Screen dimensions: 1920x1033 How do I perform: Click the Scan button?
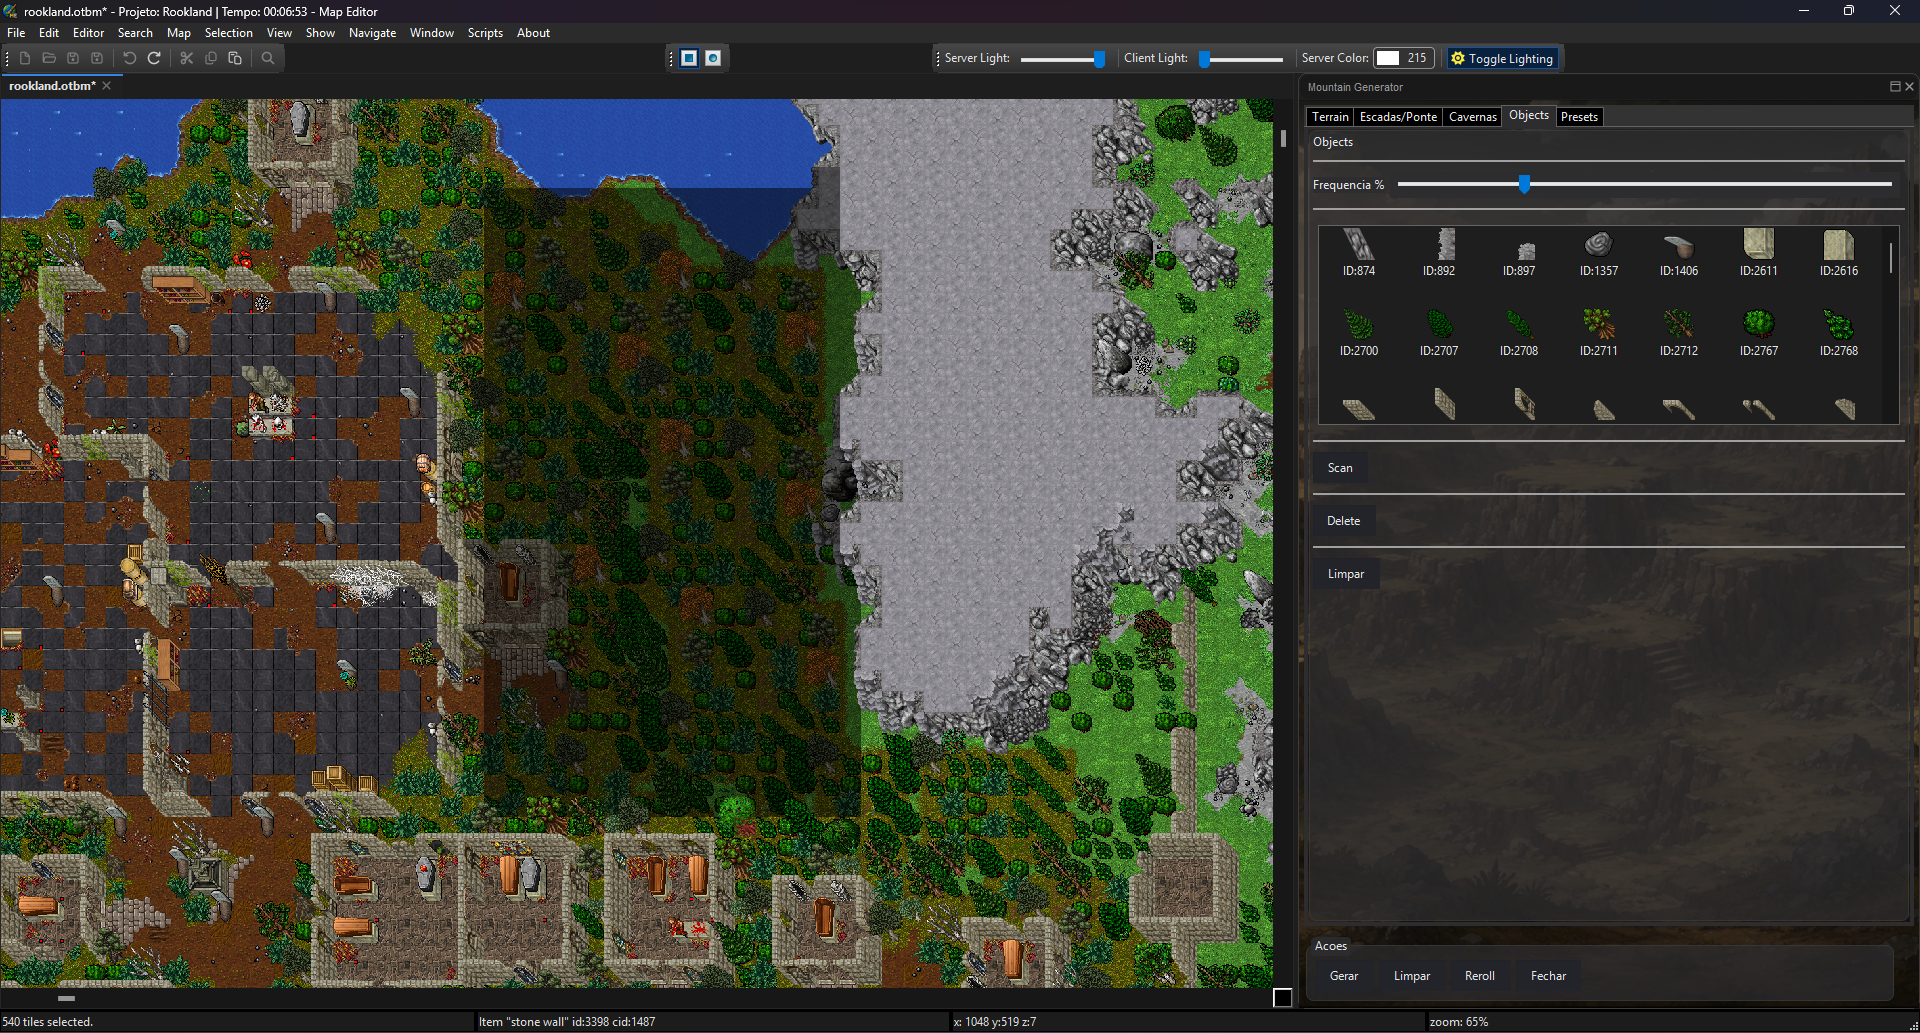pyautogui.click(x=1340, y=468)
